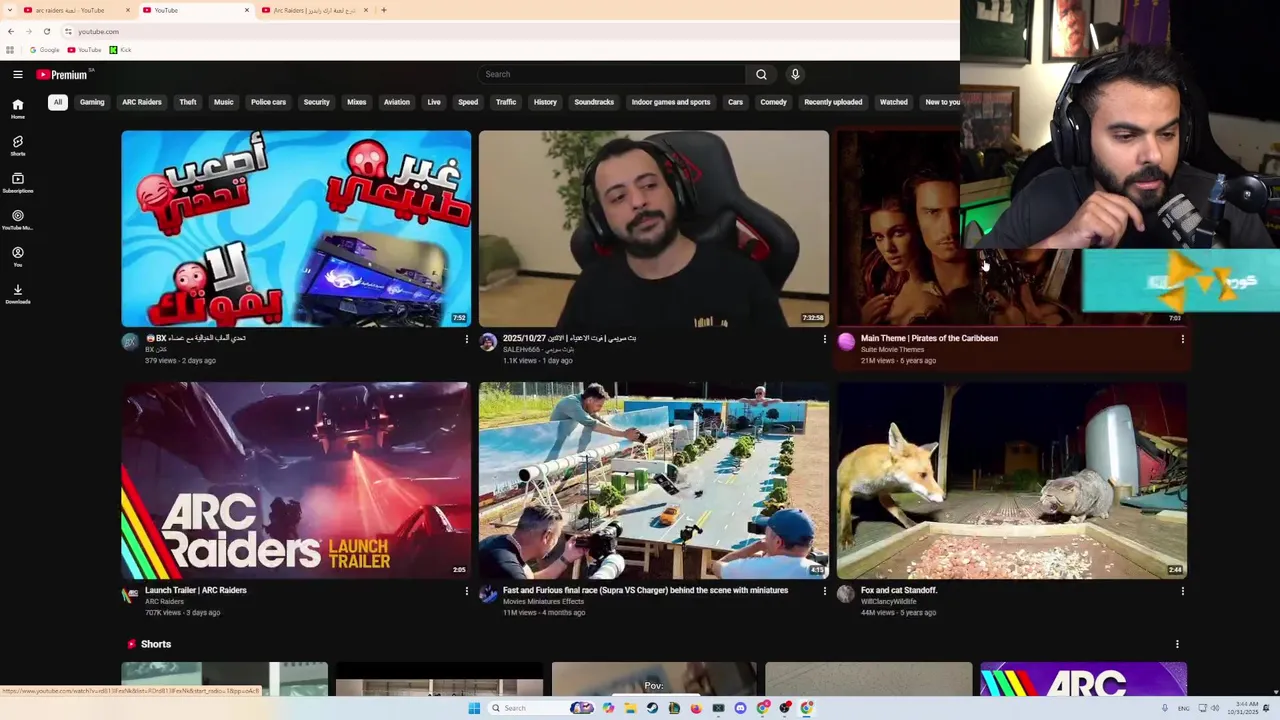Click the YouTube search input field
Screen dimensions: 1280x720
pos(611,74)
